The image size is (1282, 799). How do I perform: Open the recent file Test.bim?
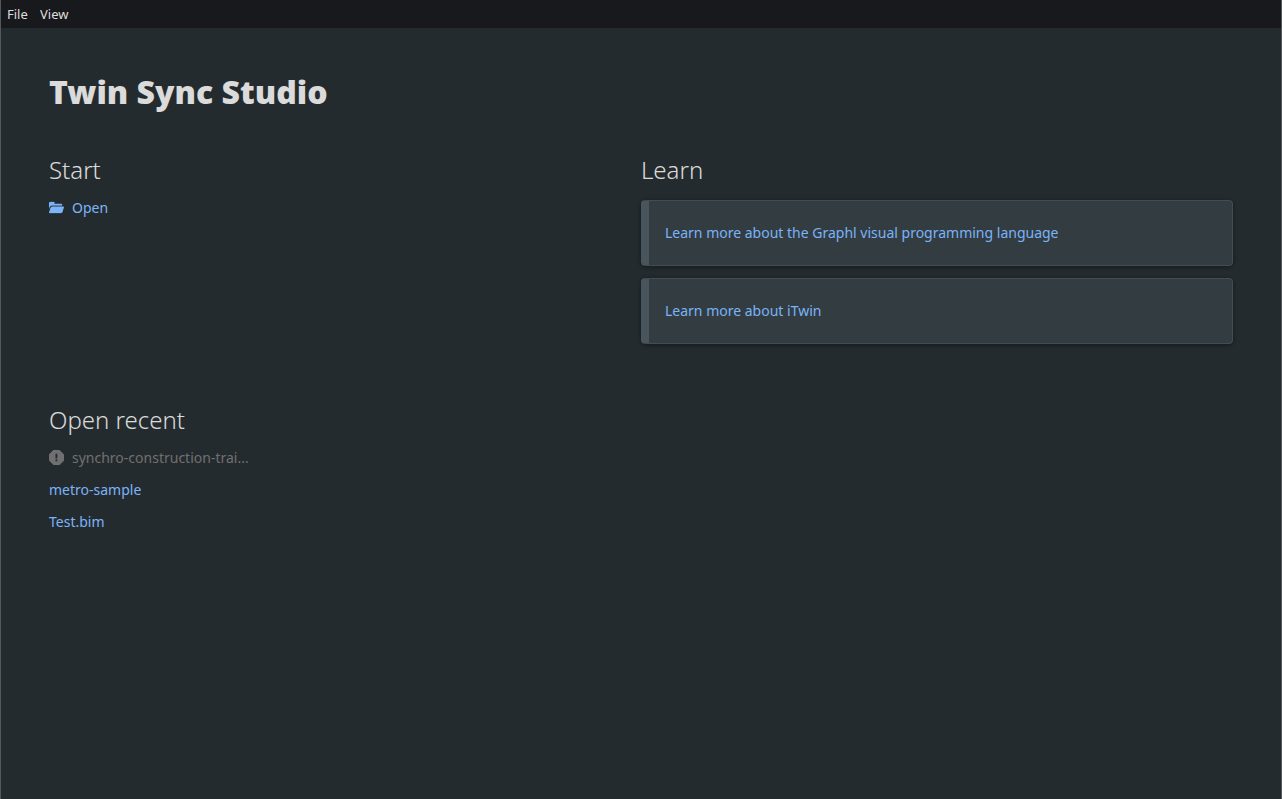pos(76,522)
